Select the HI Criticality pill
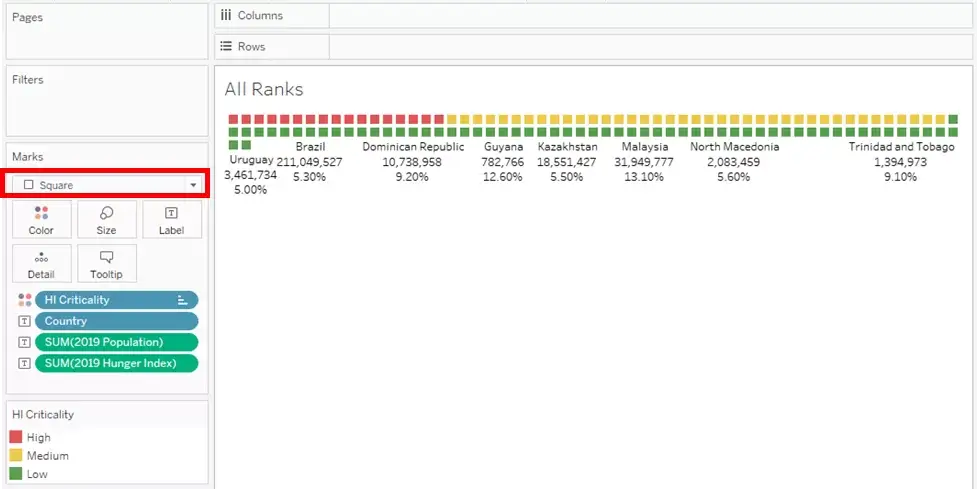 (x=117, y=300)
